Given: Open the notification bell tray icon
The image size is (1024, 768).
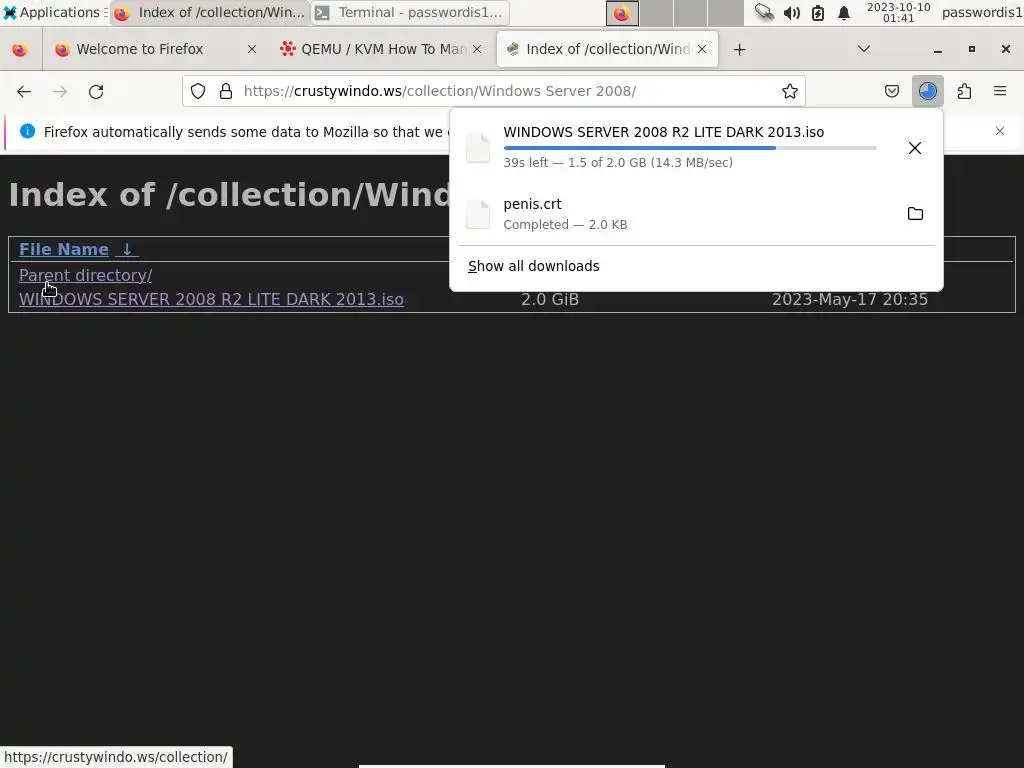Looking at the screenshot, I should (844, 12).
